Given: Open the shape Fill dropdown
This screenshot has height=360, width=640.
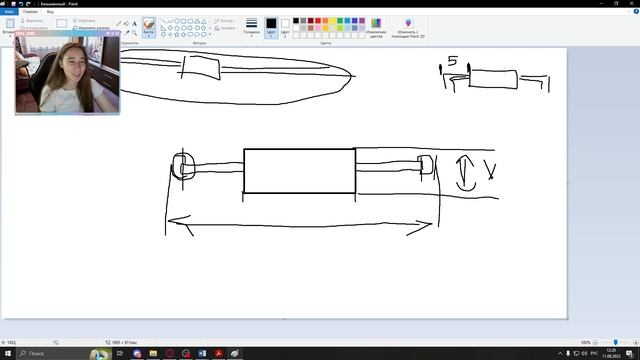Looking at the screenshot, I should [225, 28].
